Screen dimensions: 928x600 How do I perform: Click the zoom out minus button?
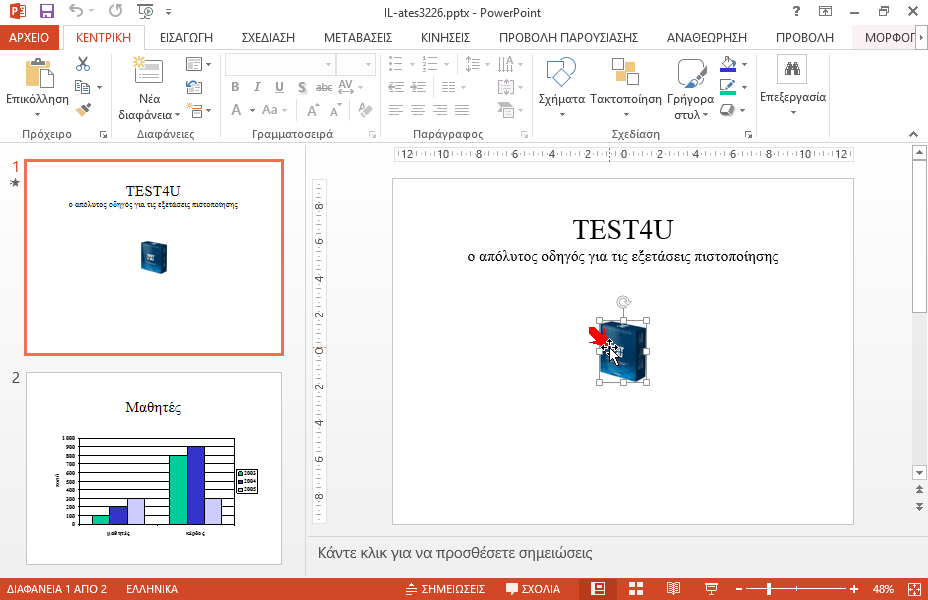pos(739,589)
